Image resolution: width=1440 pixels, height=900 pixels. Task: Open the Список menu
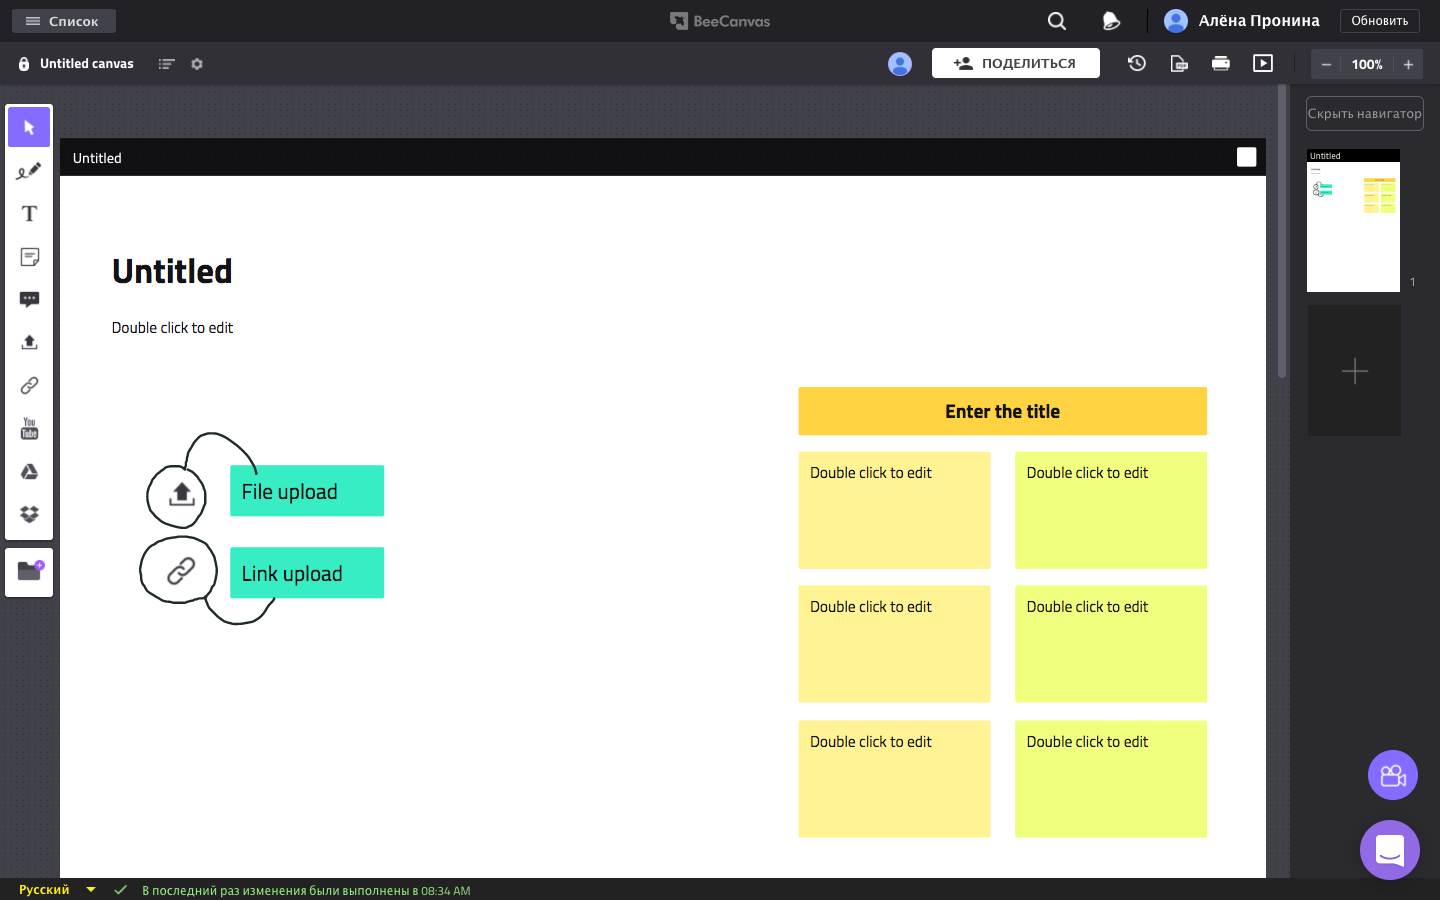[63, 21]
